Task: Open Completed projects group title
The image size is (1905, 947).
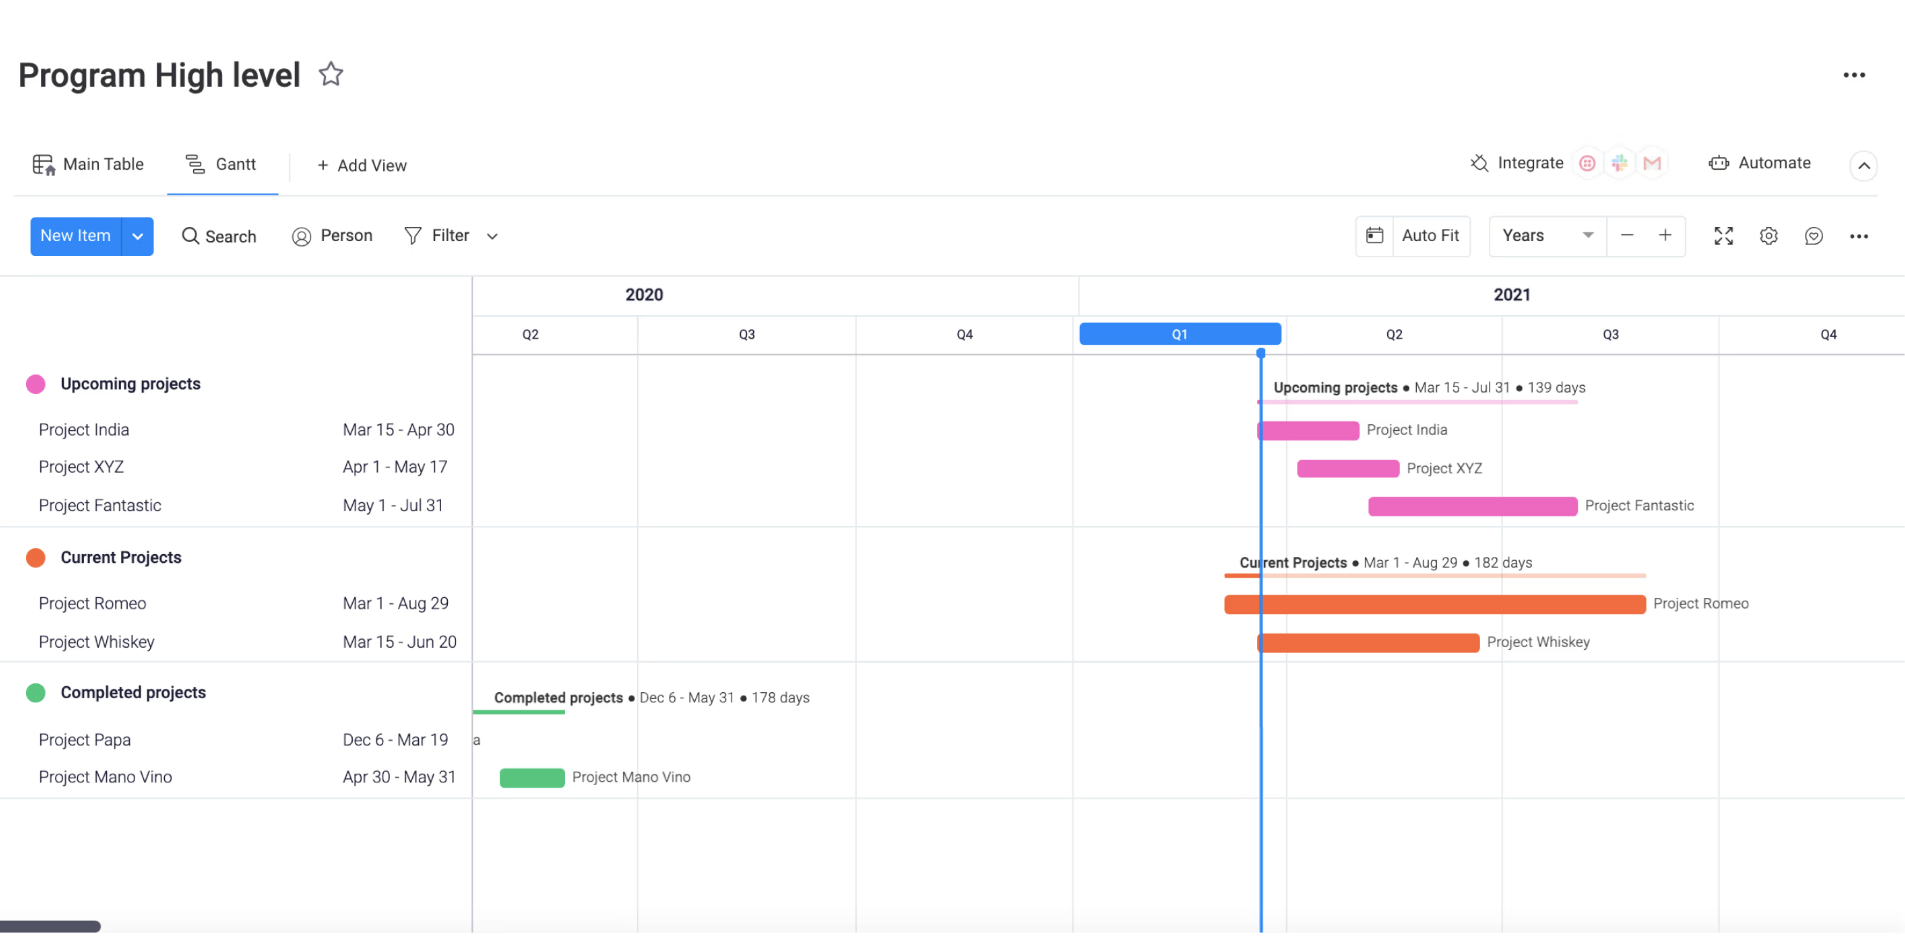Action: pyautogui.click(x=133, y=693)
